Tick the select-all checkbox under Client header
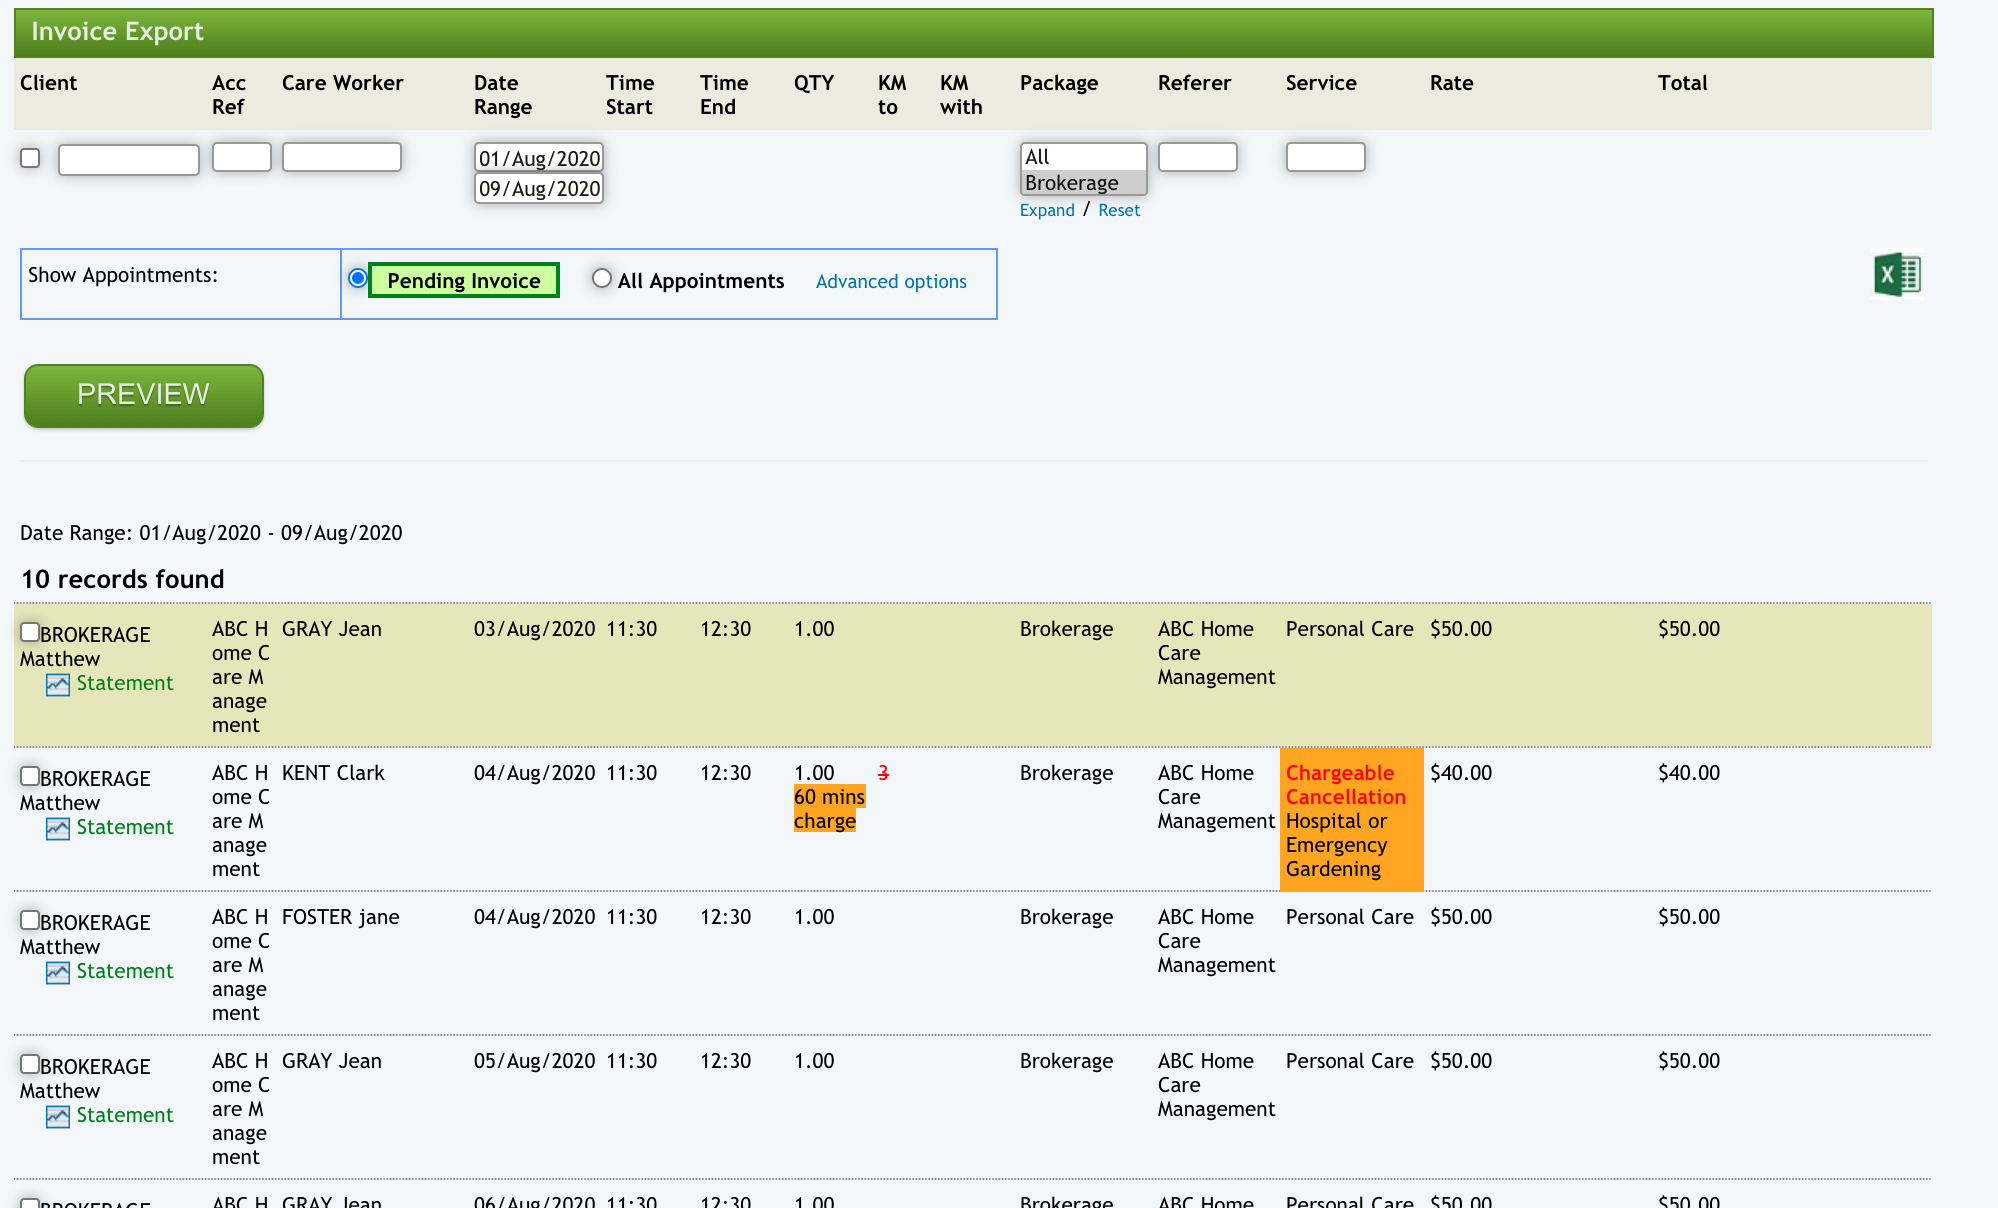The image size is (1998, 1208). 30,158
